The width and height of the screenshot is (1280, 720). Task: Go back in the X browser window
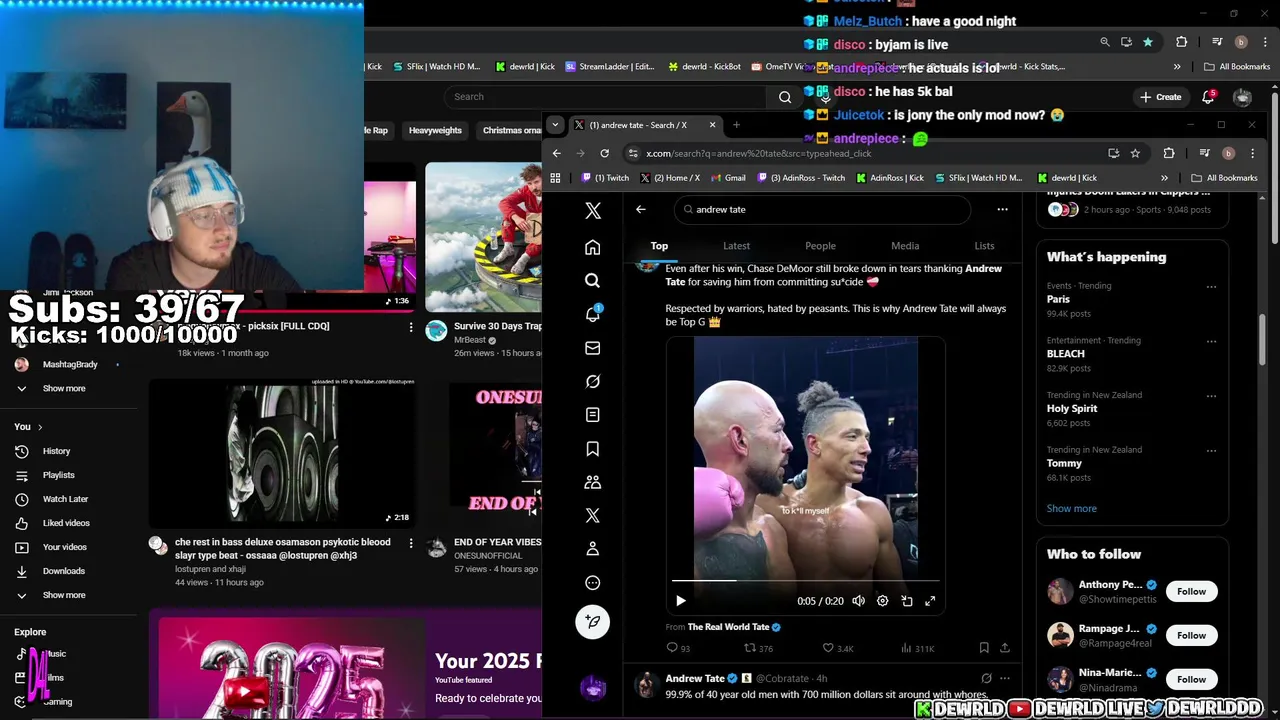(557, 153)
